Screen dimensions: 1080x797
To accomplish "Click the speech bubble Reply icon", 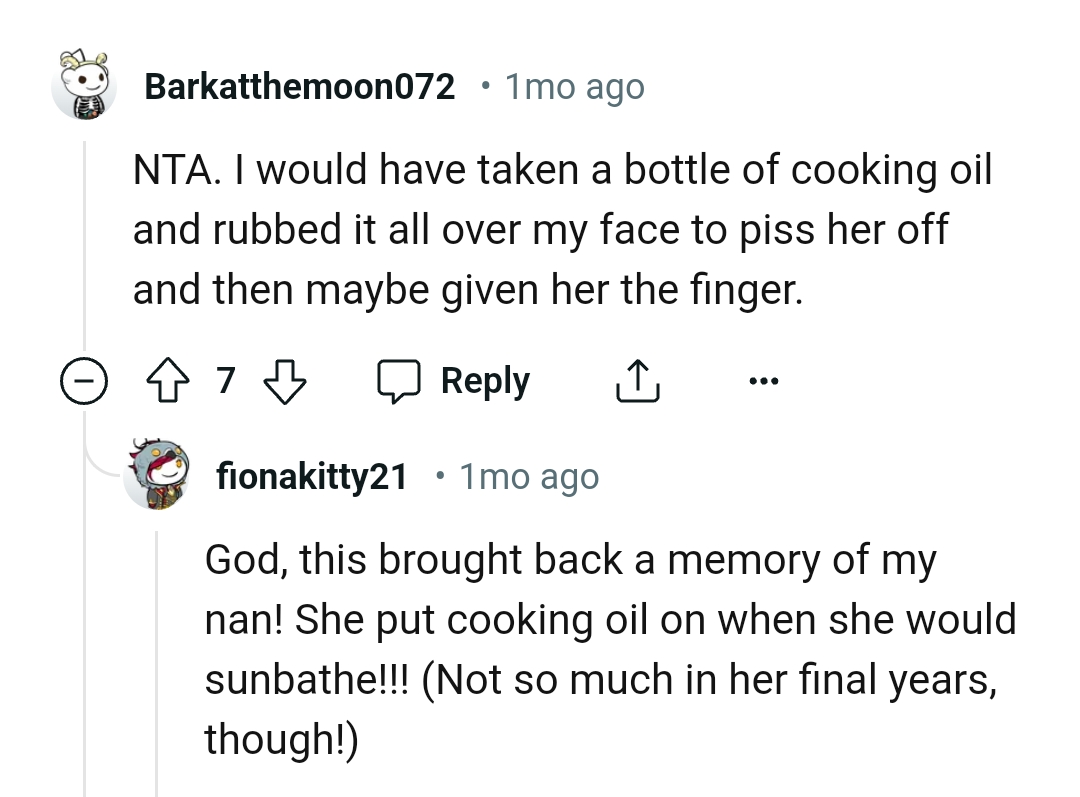I will coord(401,380).
